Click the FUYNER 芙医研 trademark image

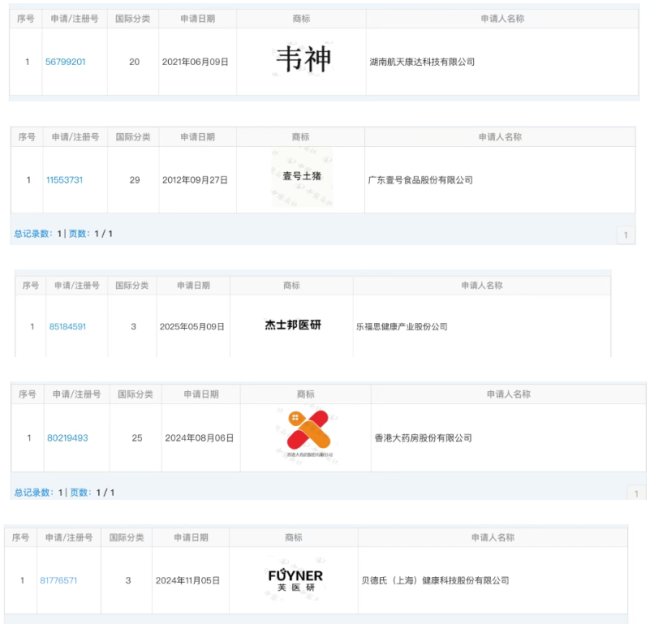pos(295,580)
